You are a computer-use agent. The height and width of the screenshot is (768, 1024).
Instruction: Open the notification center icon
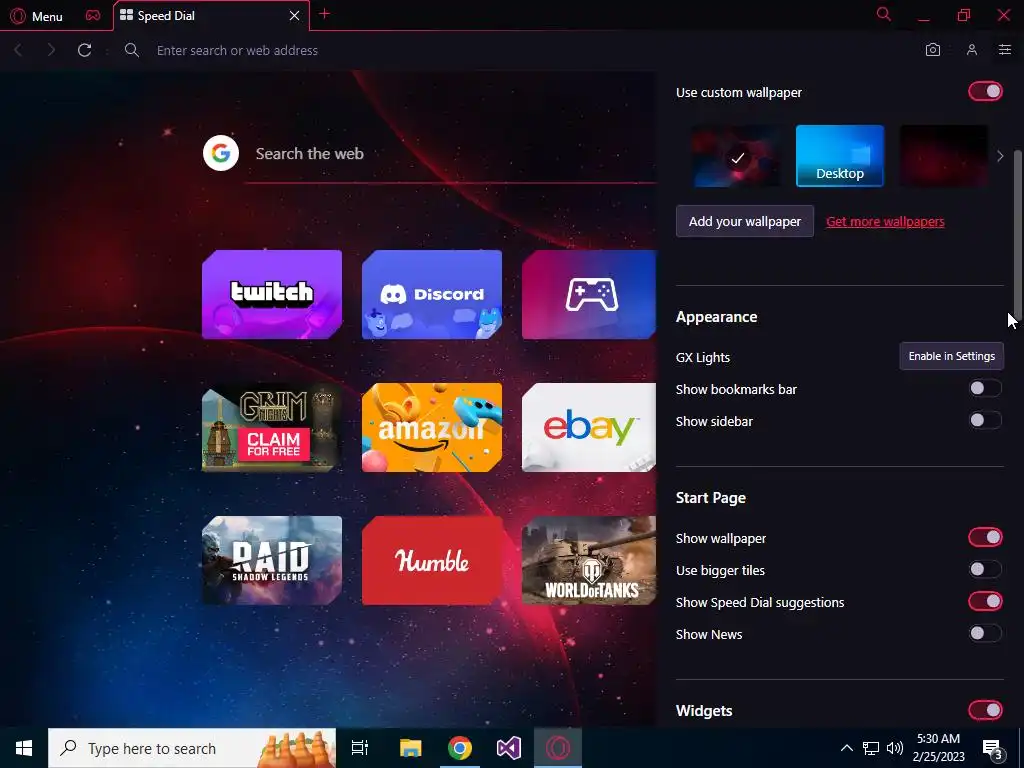click(993, 748)
